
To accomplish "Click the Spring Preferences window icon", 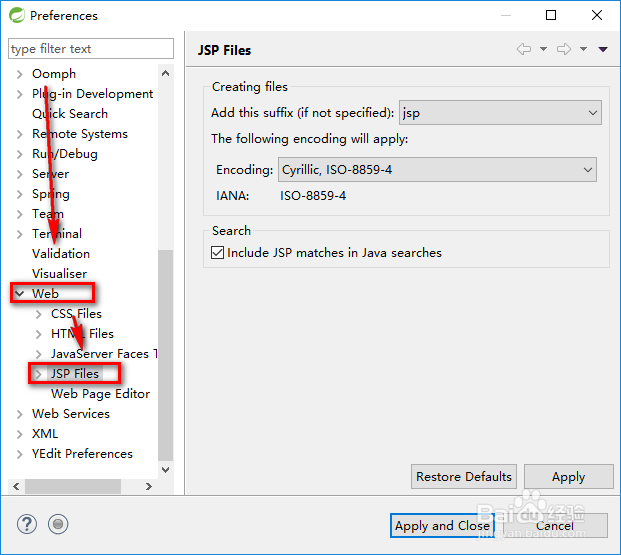I will pyautogui.click(x=15, y=16).
